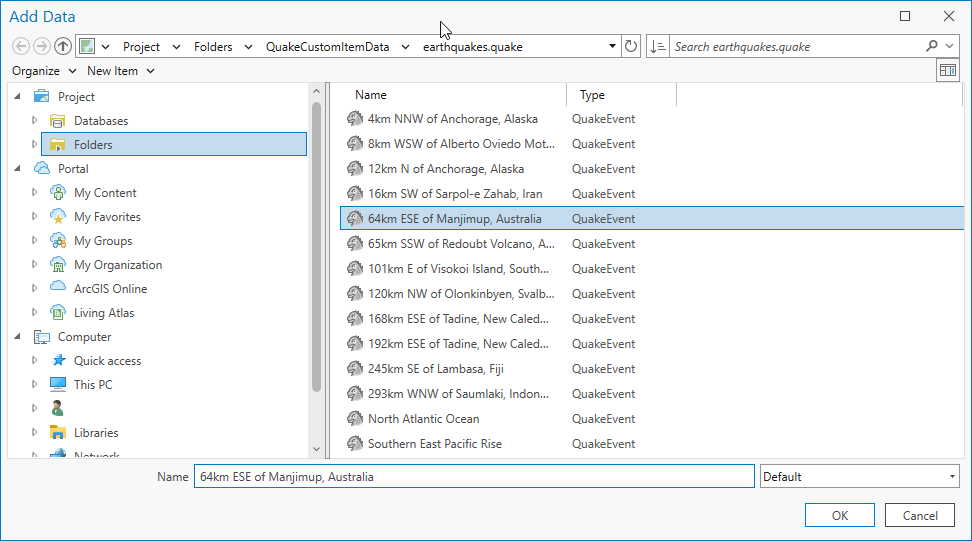
Task: Open the sort order options icon
Action: coord(657,46)
